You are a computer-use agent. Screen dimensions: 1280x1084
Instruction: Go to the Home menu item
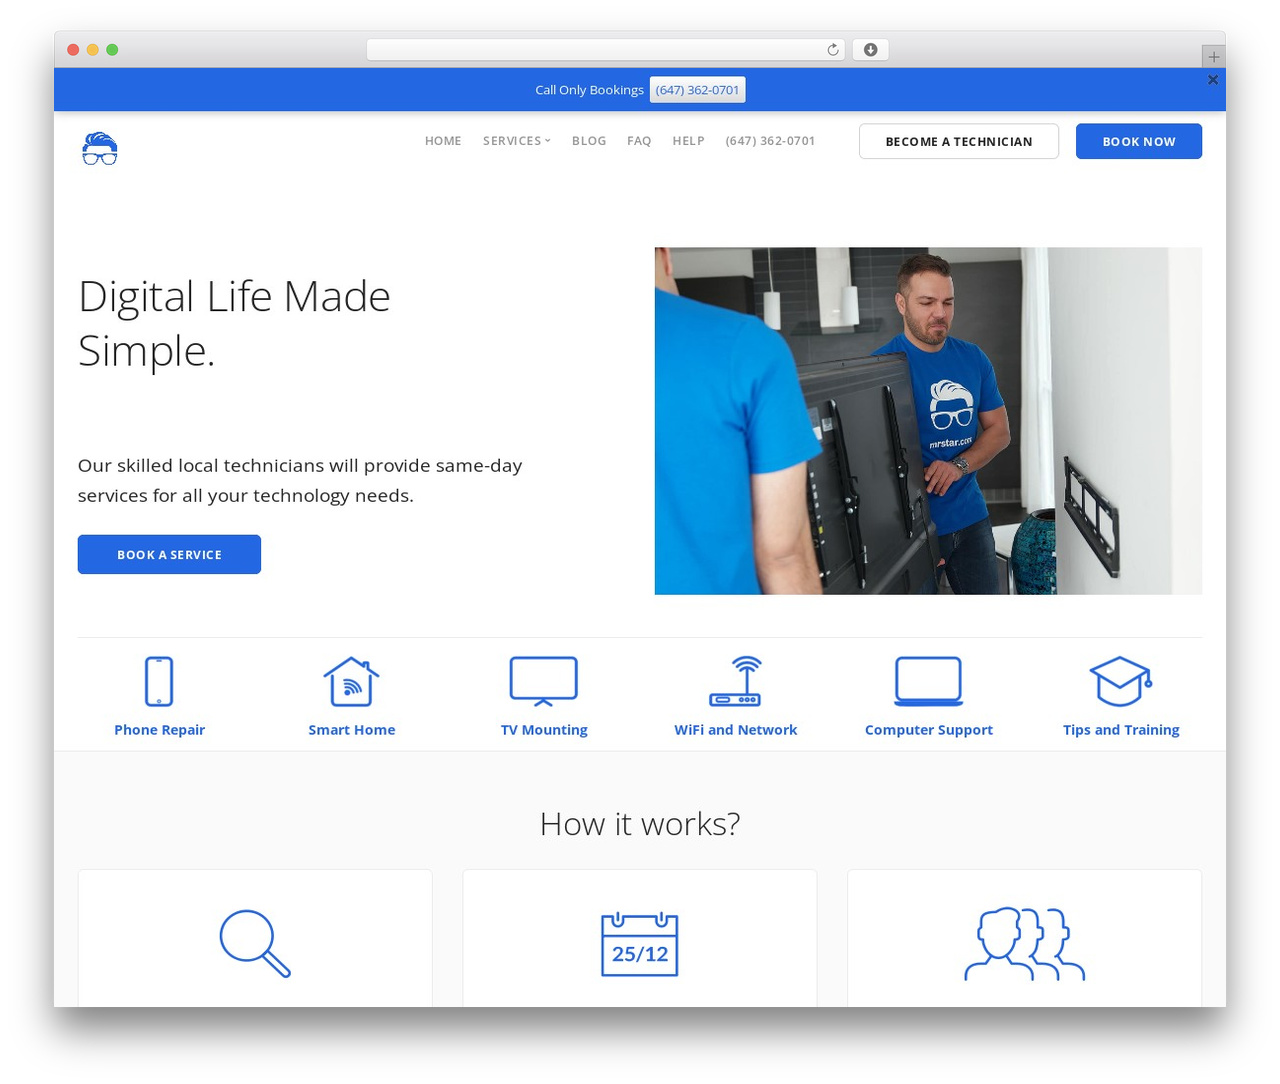pyautogui.click(x=443, y=141)
